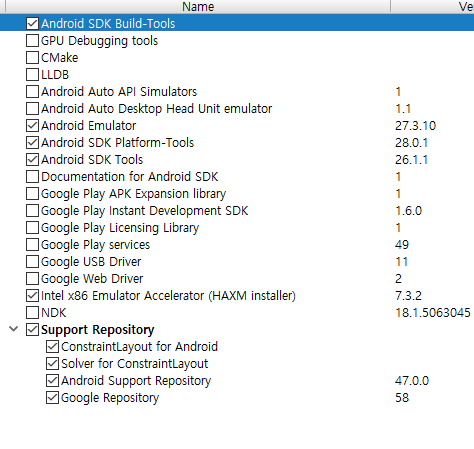Check the GPU Debugging tools checkbox
The width and height of the screenshot is (474, 449).
tap(32, 41)
